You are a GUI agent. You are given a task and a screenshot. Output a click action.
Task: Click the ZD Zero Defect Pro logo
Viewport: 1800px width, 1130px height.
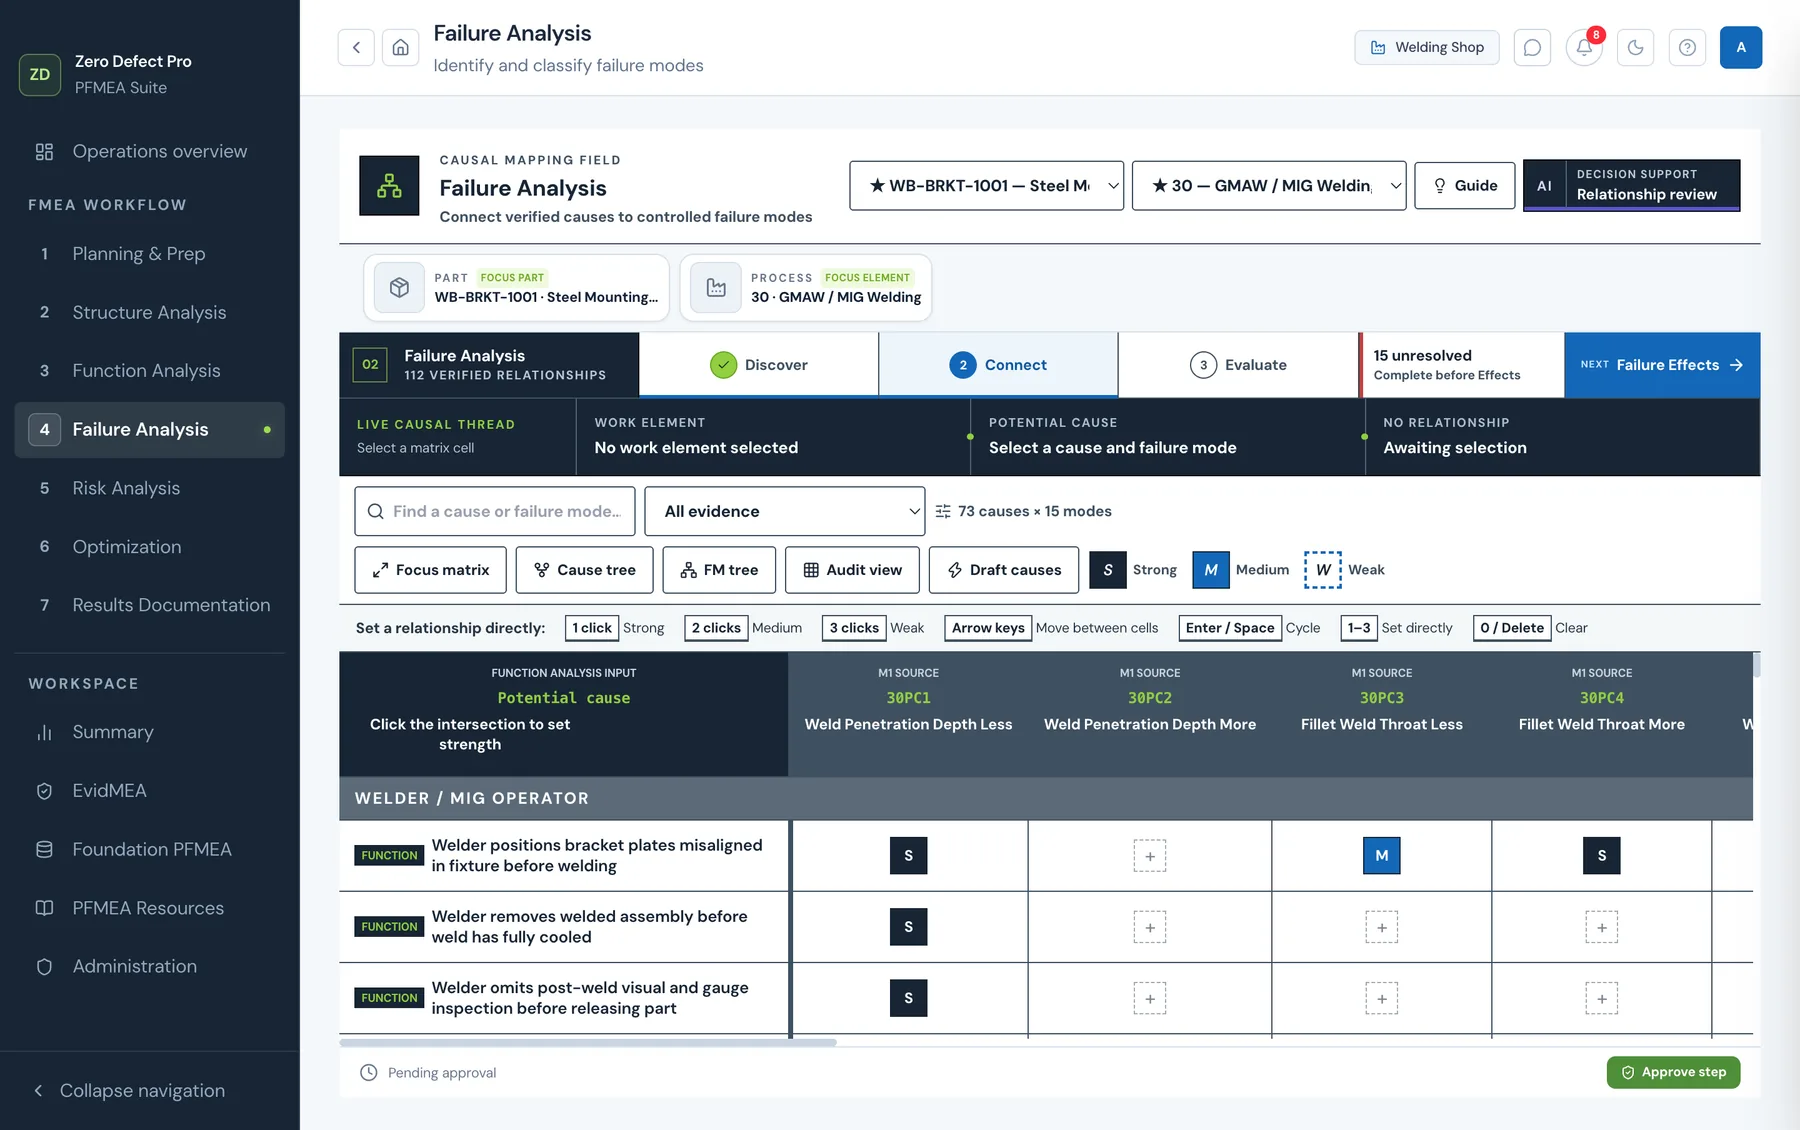coord(40,74)
